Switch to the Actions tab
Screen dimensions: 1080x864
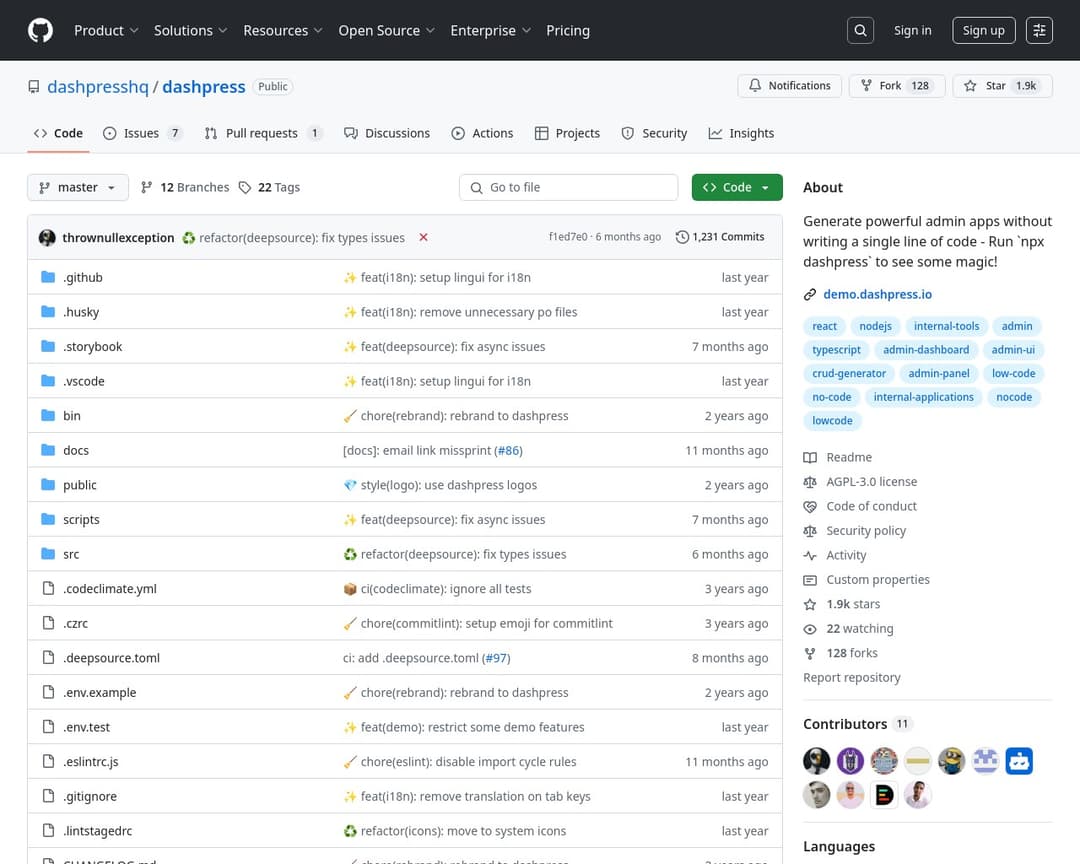pyautogui.click(x=482, y=133)
